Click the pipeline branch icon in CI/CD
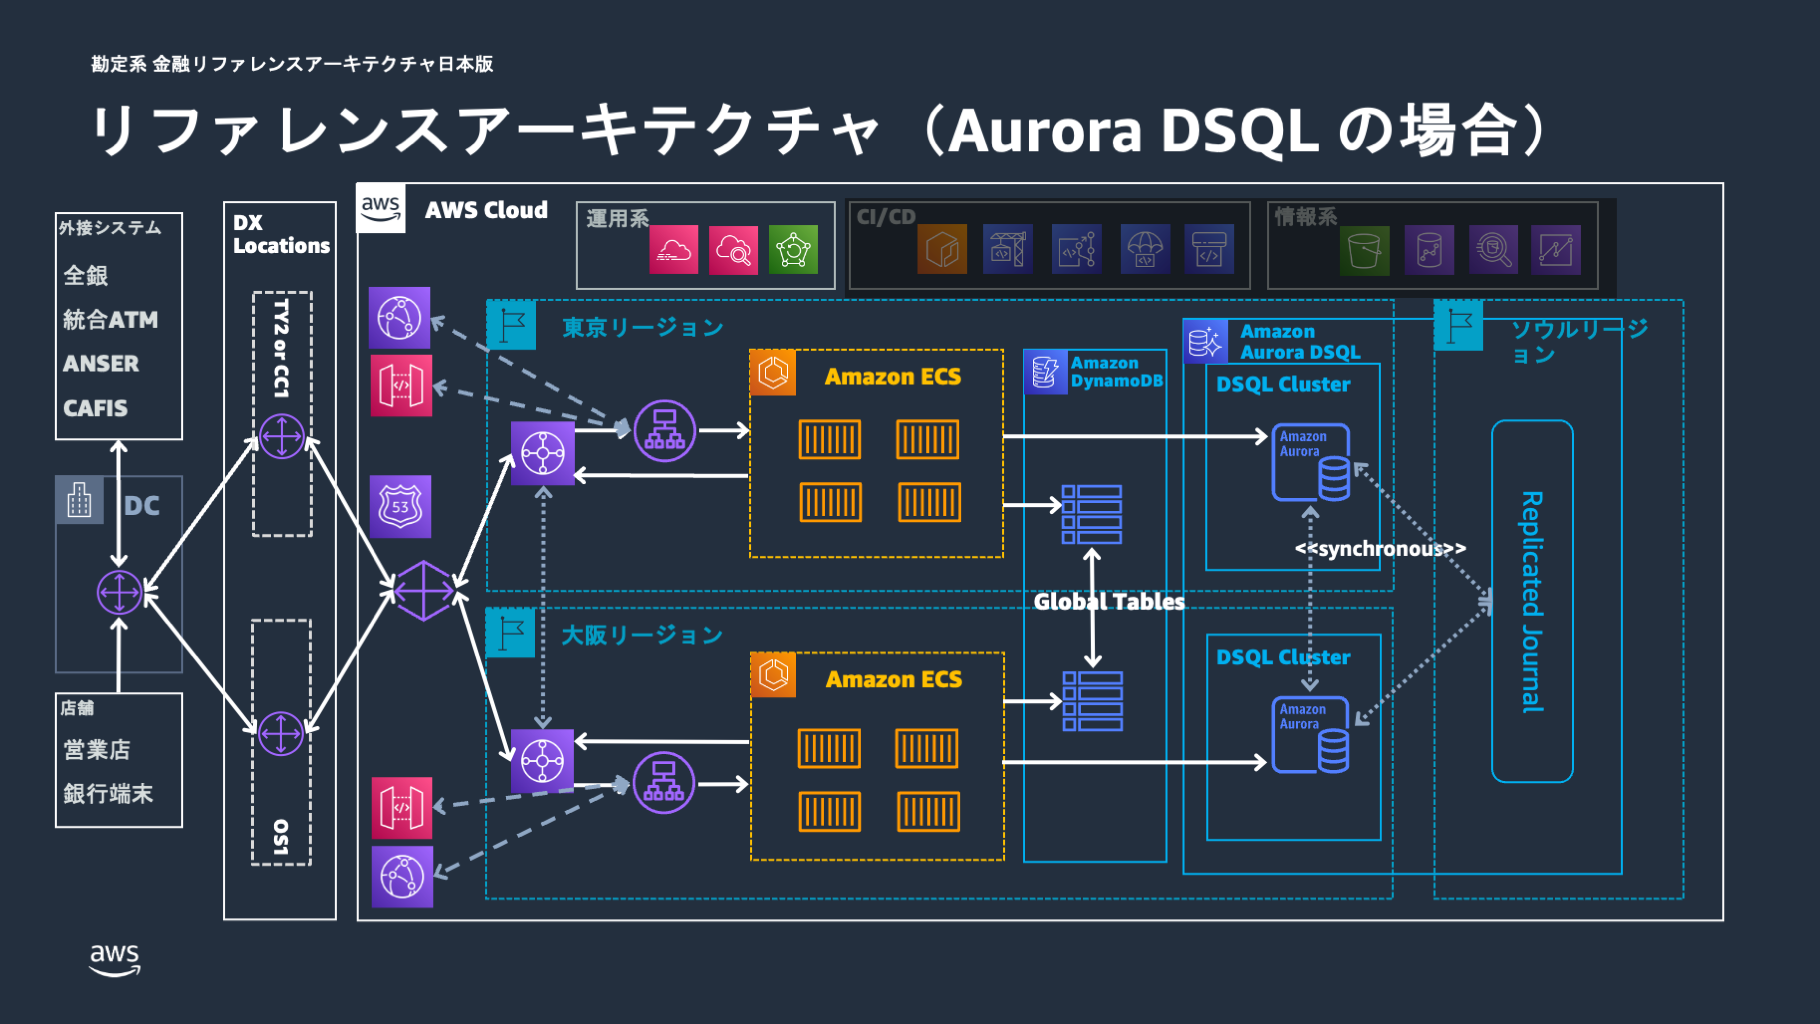The width and height of the screenshot is (1820, 1024). (x=1077, y=249)
